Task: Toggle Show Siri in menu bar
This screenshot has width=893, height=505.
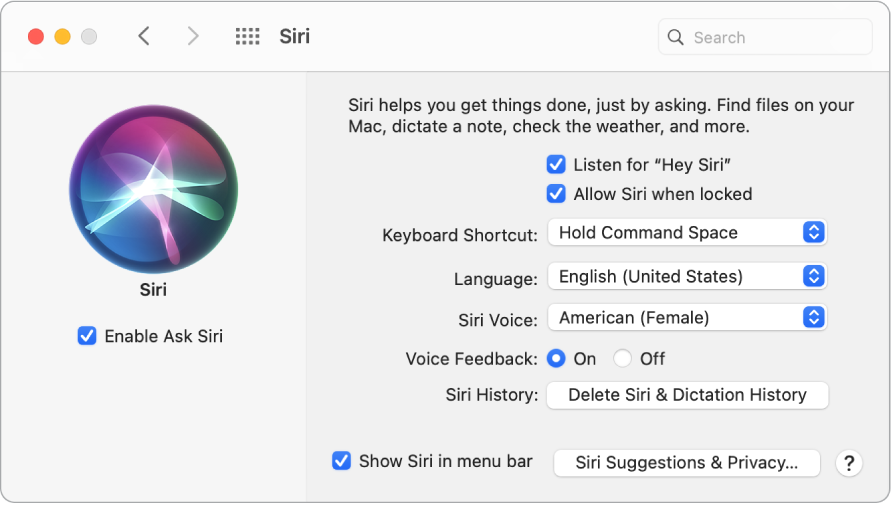Action: pyautogui.click(x=341, y=461)
